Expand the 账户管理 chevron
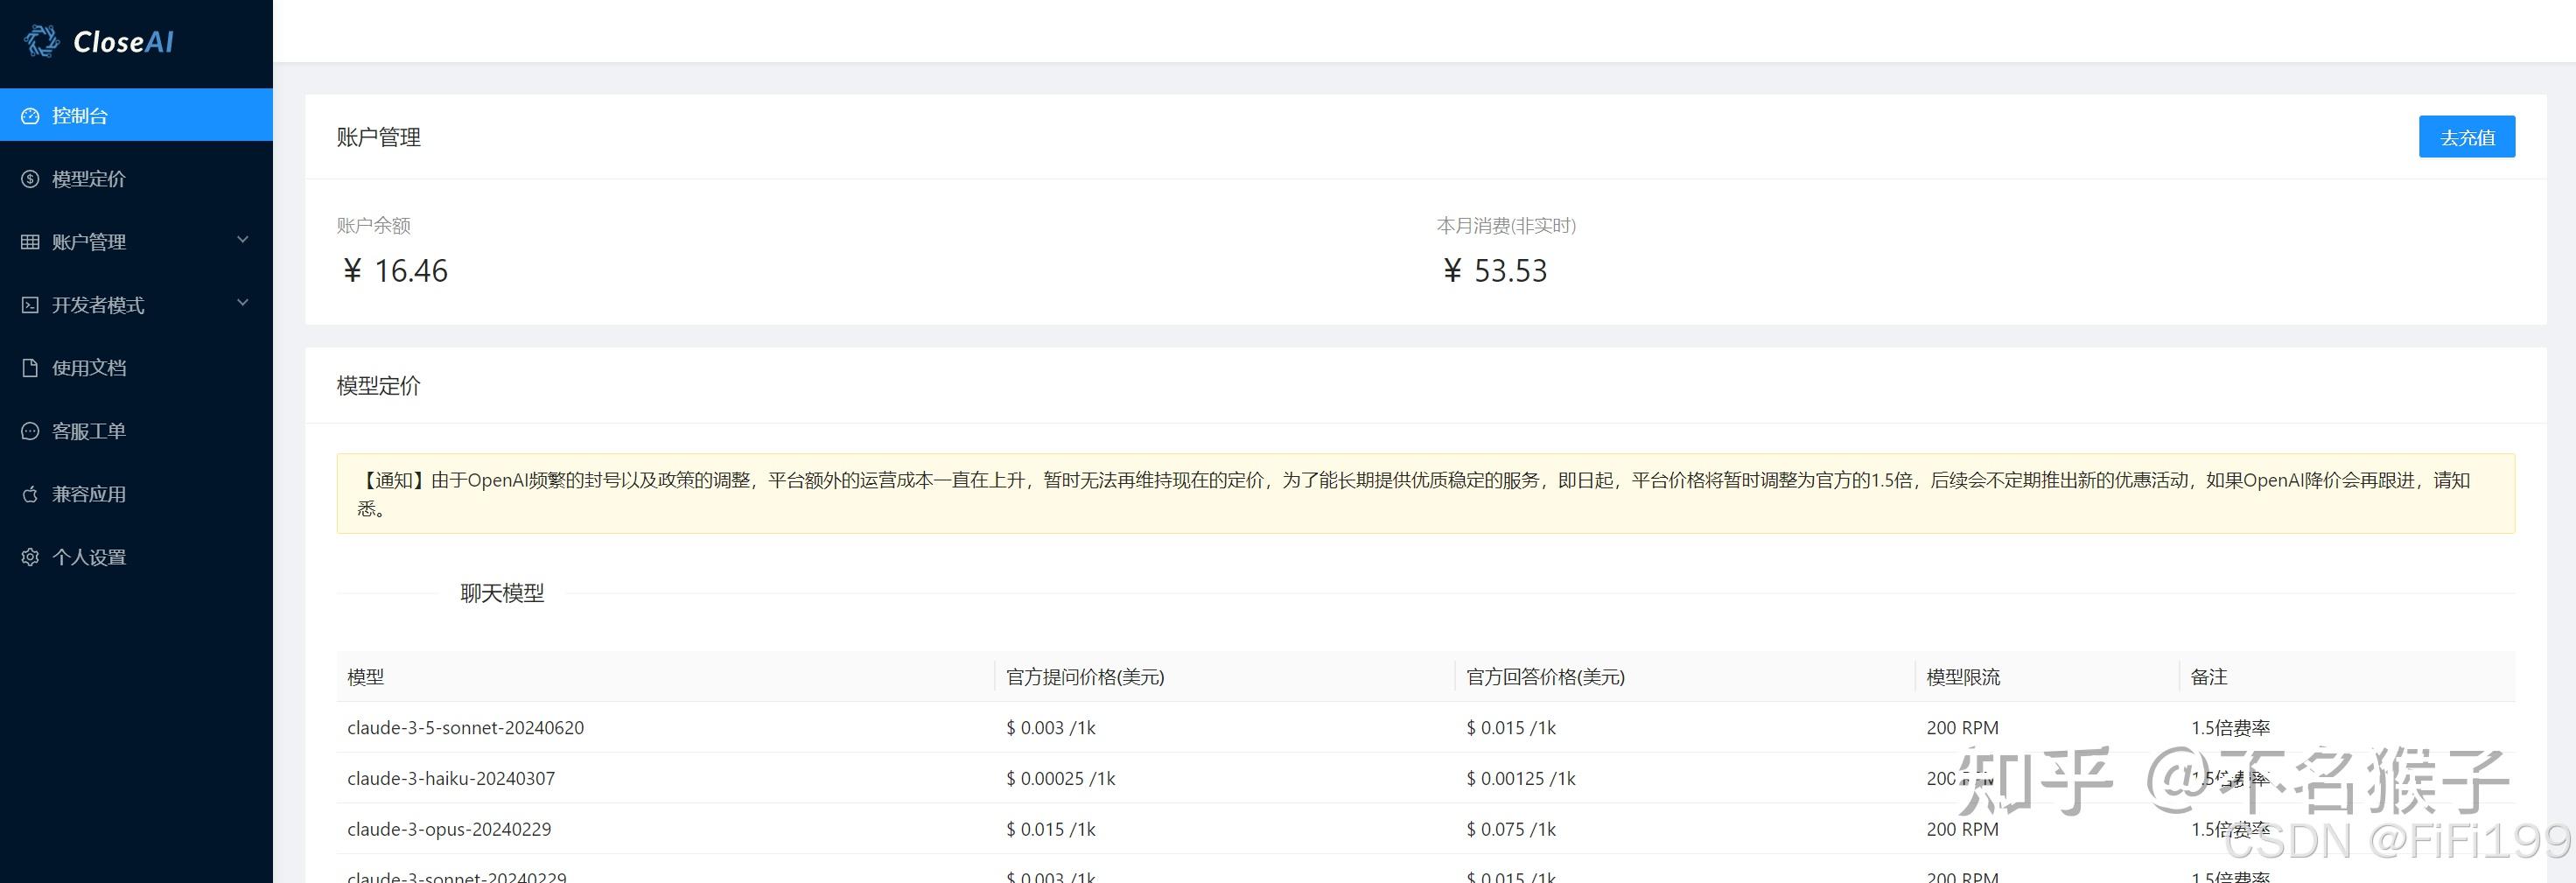Screen dimensions: 2576x883 click(242, 240)
